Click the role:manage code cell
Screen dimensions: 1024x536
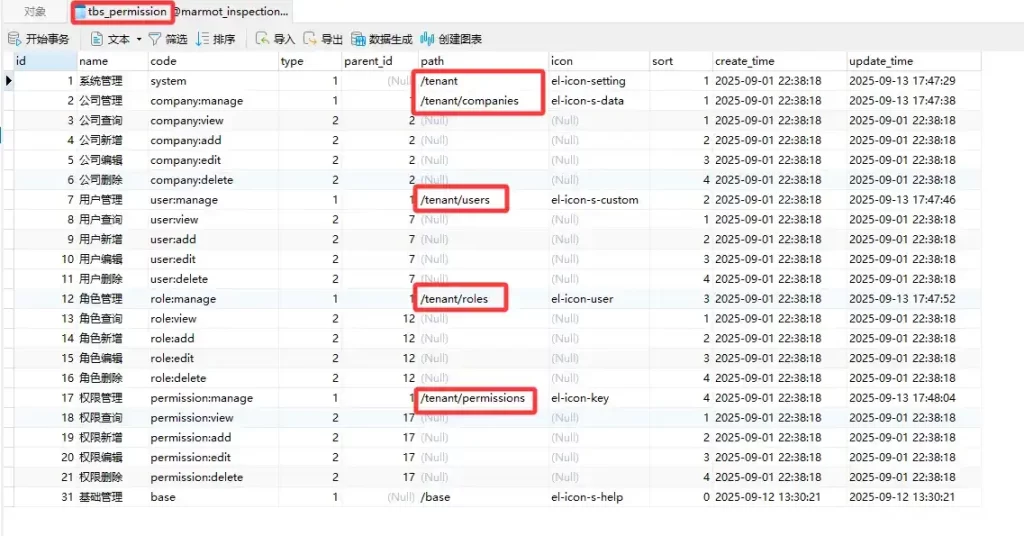pyautogui.click(x=183, y=299)
